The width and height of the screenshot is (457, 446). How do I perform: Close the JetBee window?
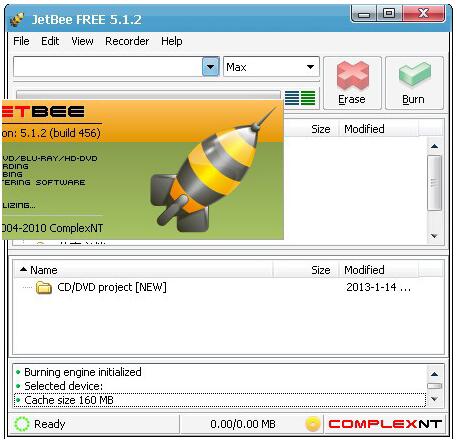click(423, 14)
